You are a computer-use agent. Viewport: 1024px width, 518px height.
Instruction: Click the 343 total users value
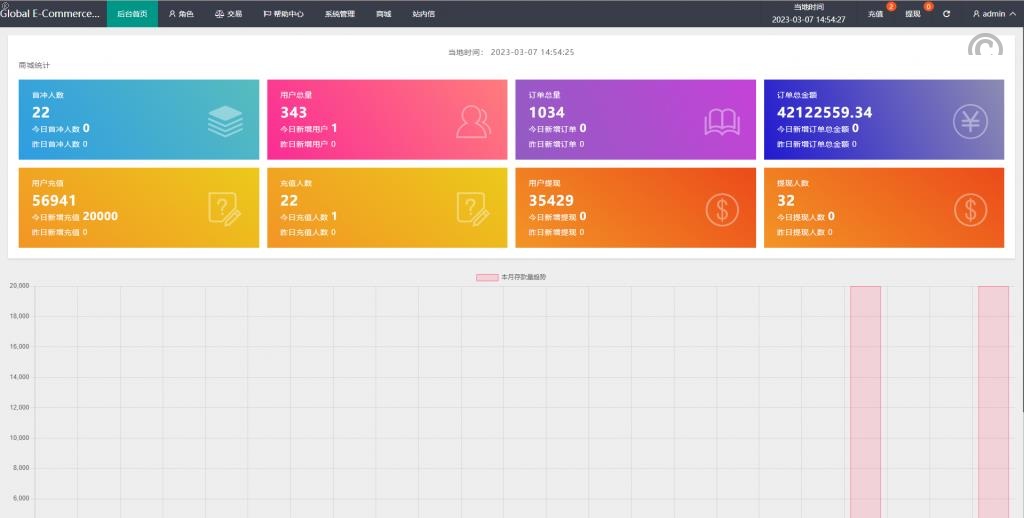pos(294,112)
